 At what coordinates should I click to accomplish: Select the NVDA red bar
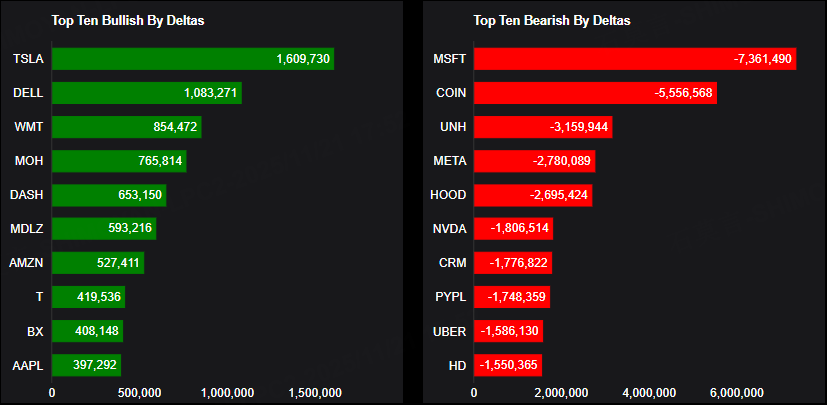pyautogui.click(x=513, y=229)
